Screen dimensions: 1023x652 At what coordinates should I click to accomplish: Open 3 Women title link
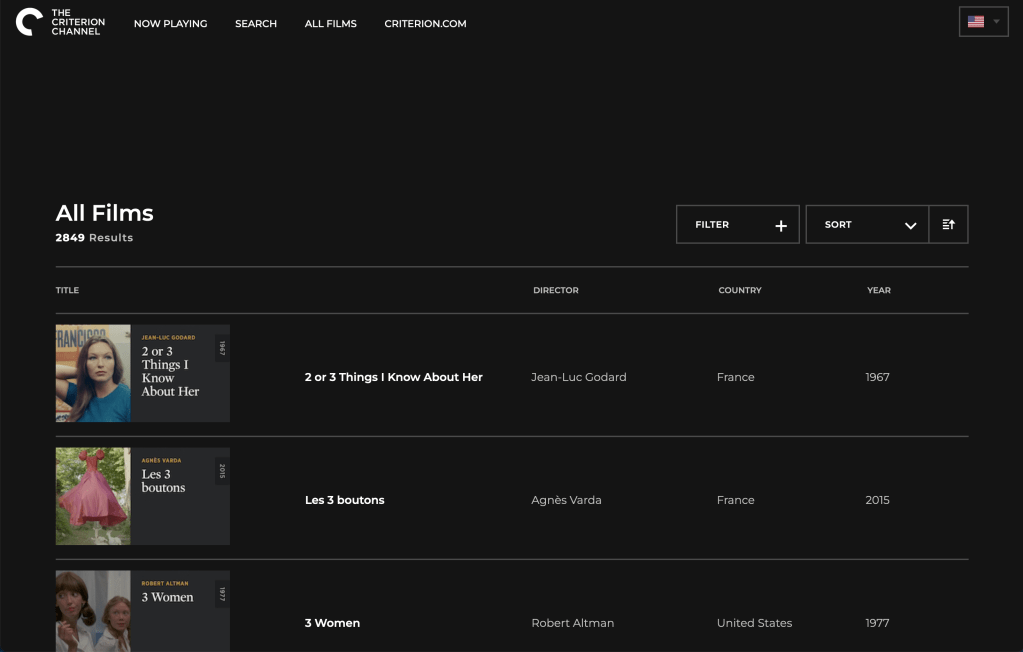click(x=332, y=623)
